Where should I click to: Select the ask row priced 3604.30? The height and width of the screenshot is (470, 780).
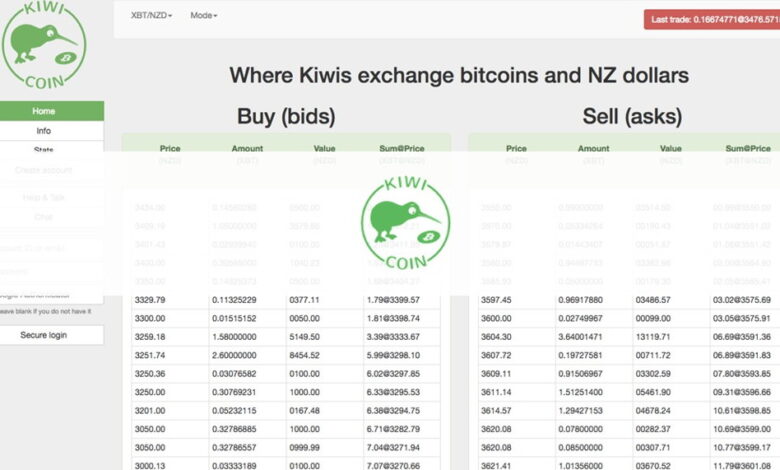[629, 337]
